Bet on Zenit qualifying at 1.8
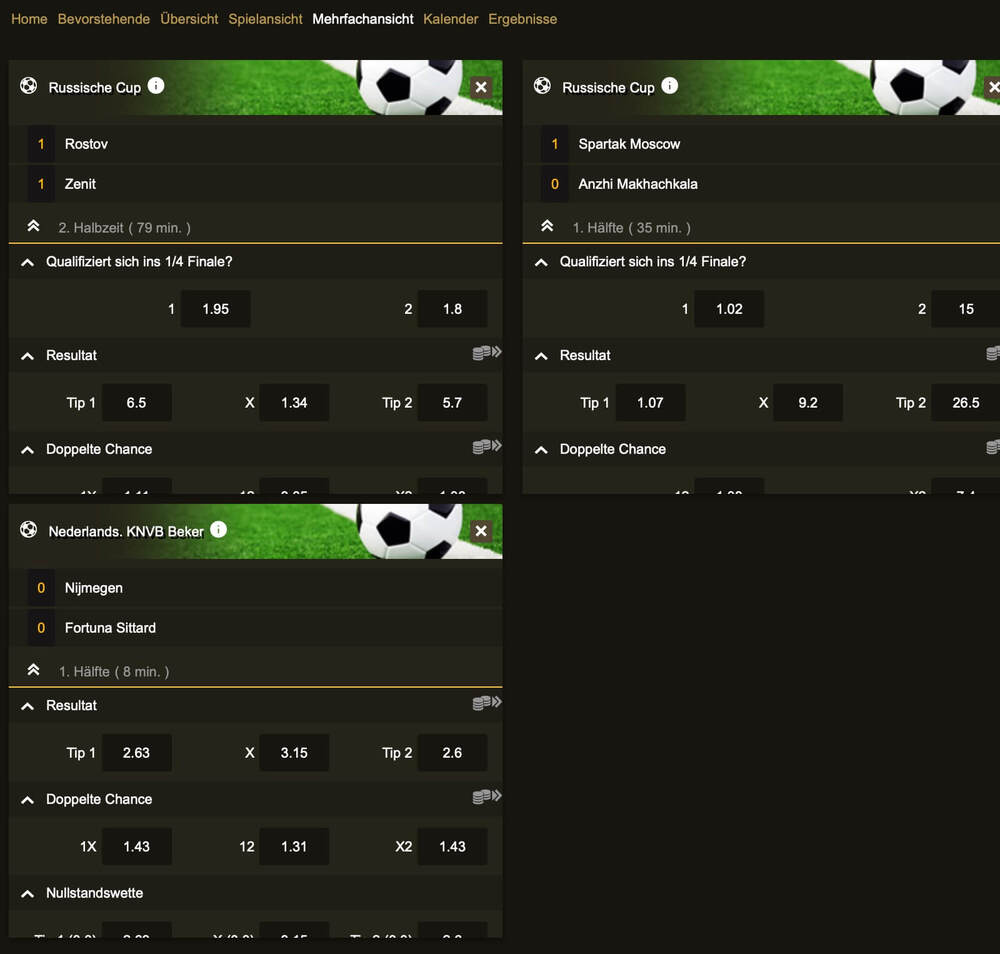Image resolution: width=1000 pixels, height=954 pixels. click(x=452, y=309)
